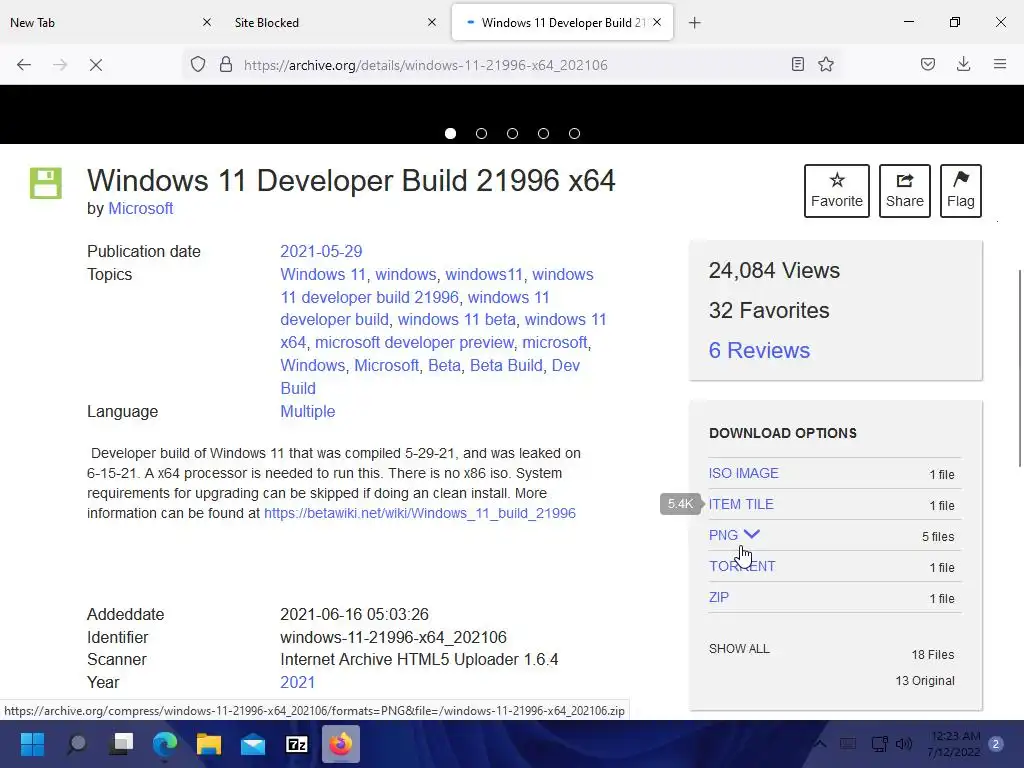Open taskbar Search
The height and width of the screenshot is (768, 1024).
pos(77,744)
